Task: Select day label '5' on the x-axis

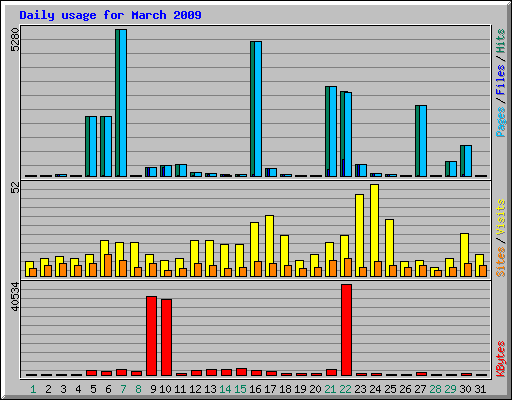Action: (x=93, y=389)
